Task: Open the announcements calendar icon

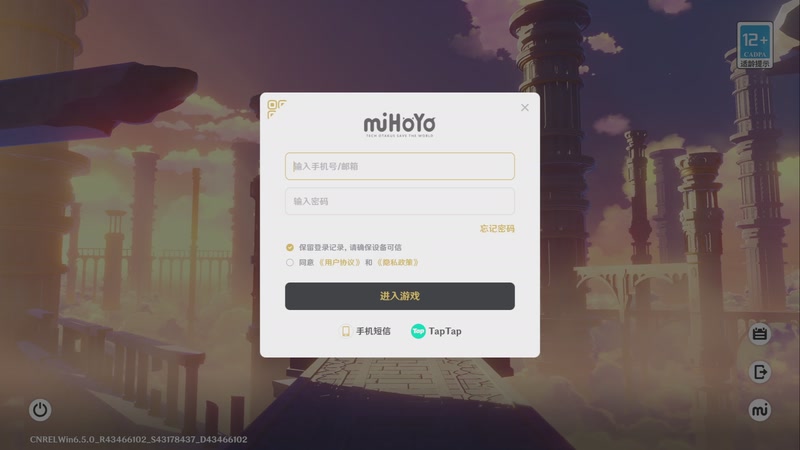Action: pyautogui.click(x=760, y=334)
